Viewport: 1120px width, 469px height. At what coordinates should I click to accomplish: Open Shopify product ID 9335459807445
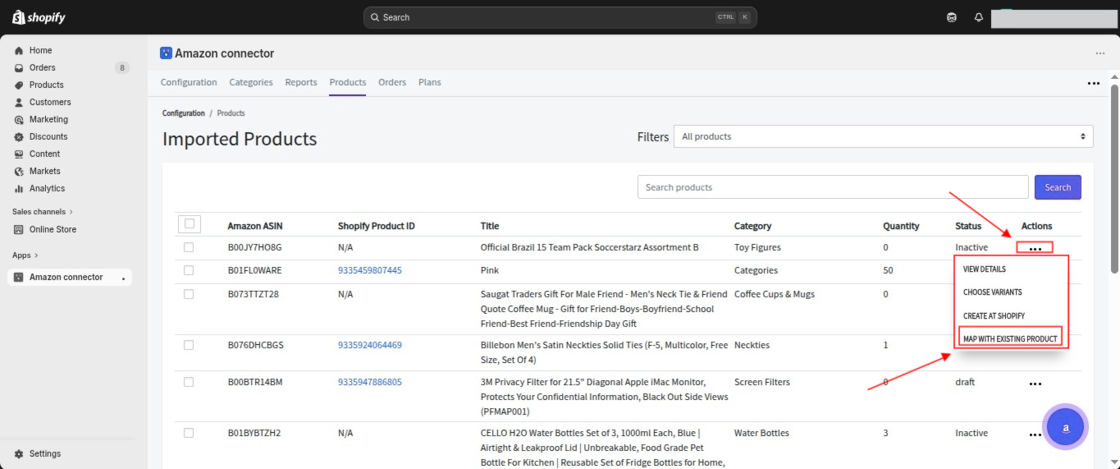(x=369, y=271)
